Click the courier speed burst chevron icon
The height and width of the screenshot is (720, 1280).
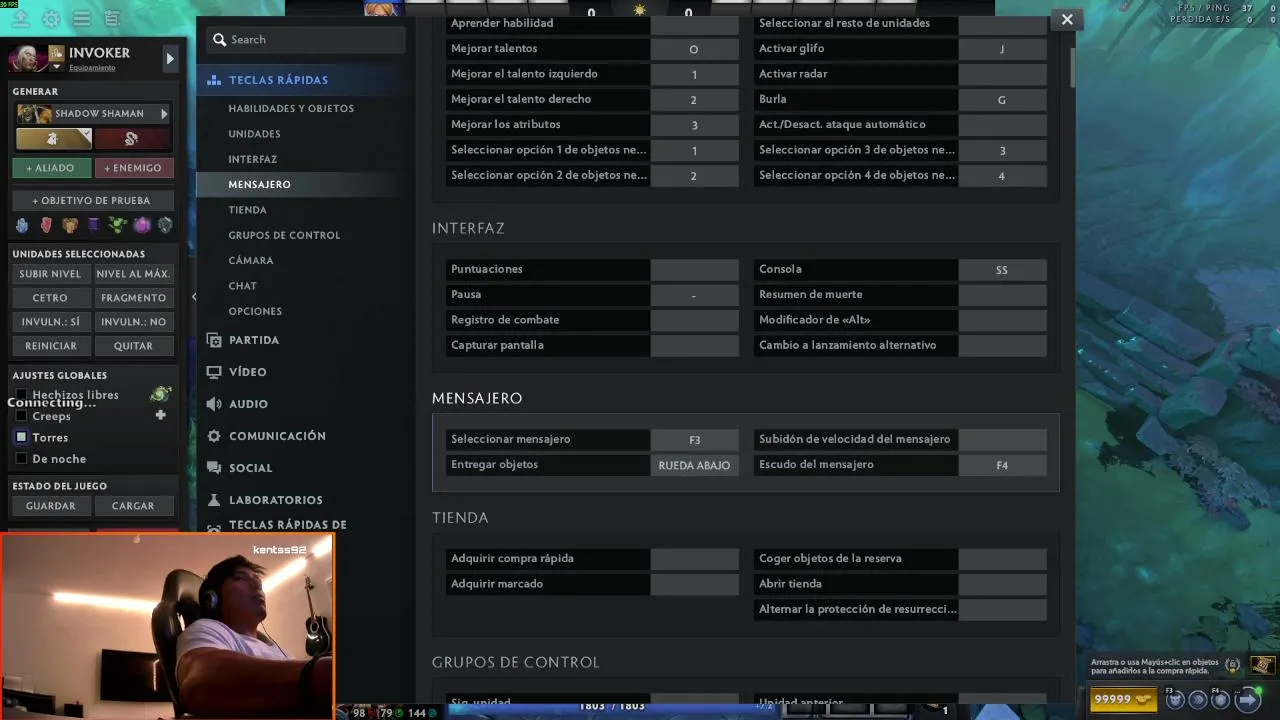point(1198,699)
